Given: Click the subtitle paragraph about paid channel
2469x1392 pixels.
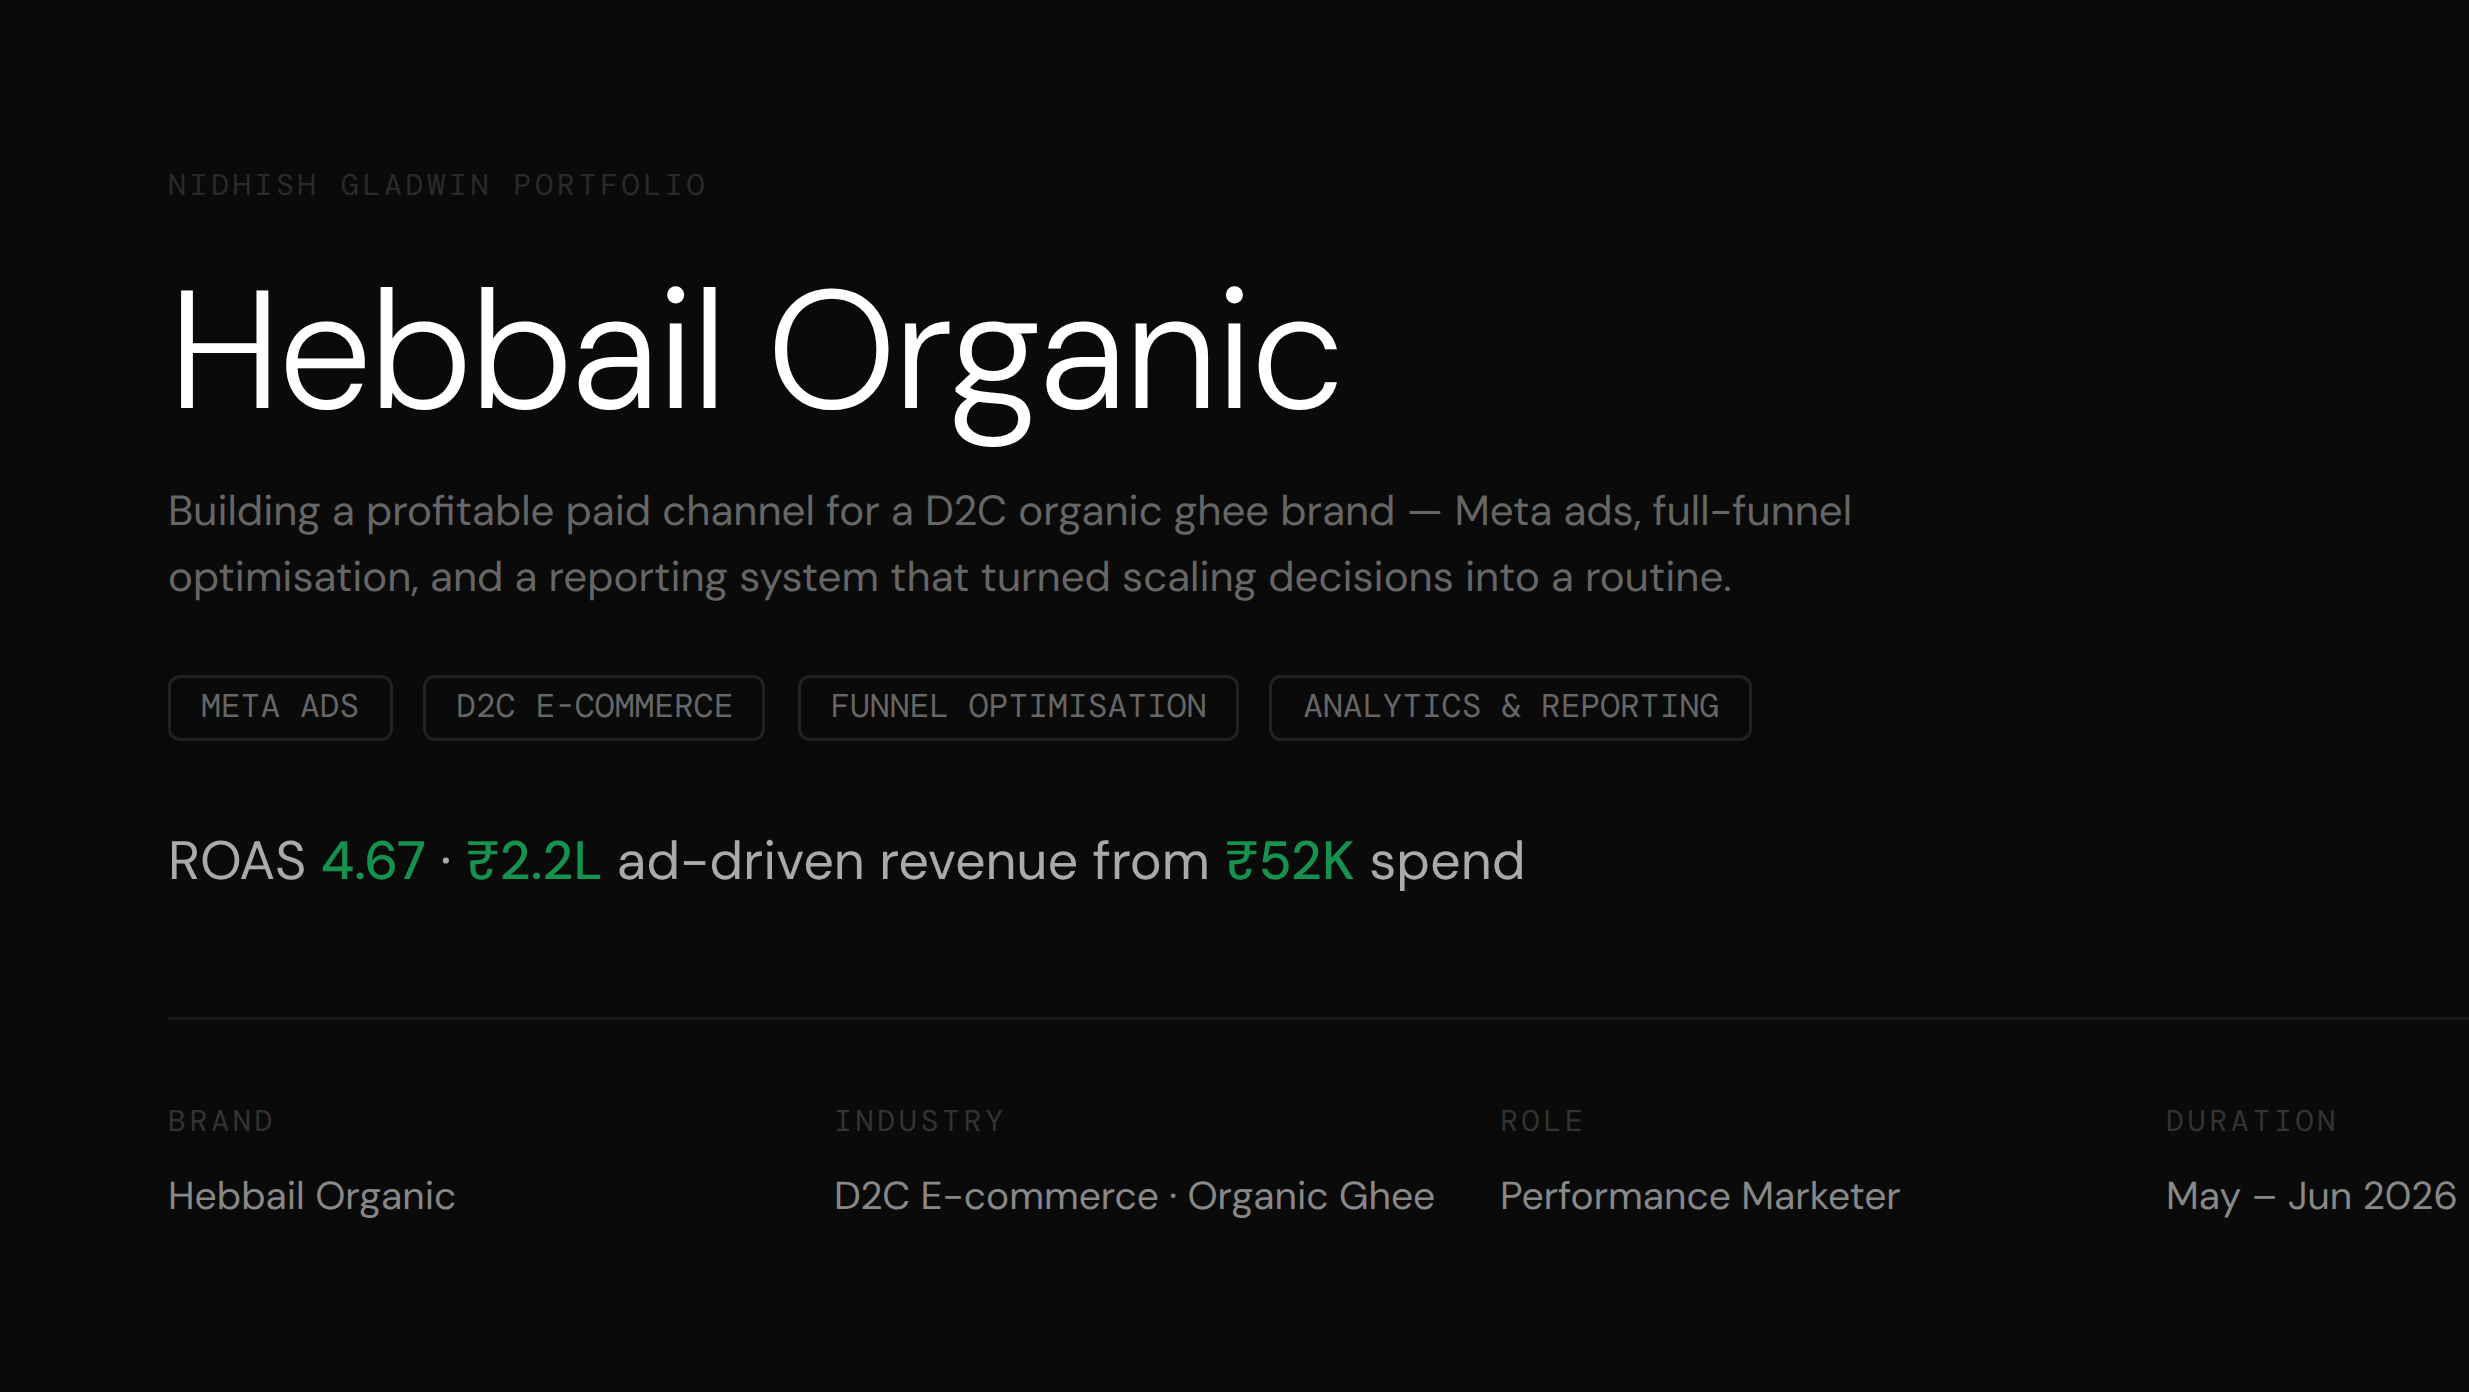Looking at the screenshot, I should 1010,545.
